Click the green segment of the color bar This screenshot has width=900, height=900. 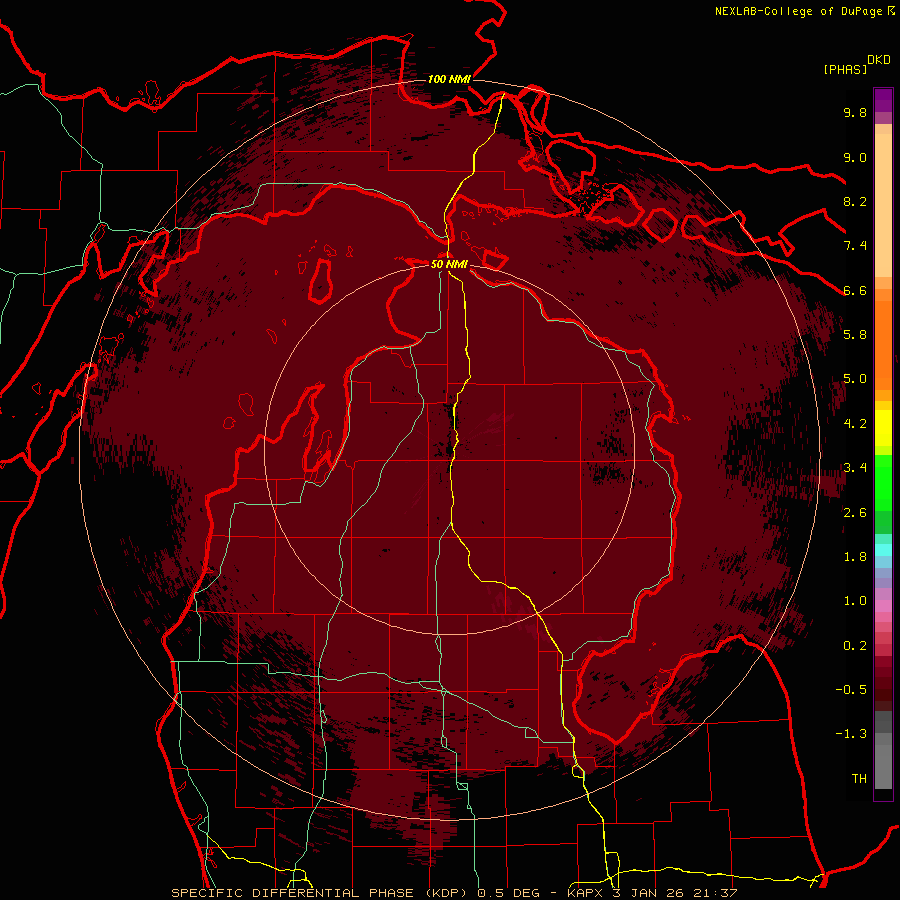(x=883, y=494)
